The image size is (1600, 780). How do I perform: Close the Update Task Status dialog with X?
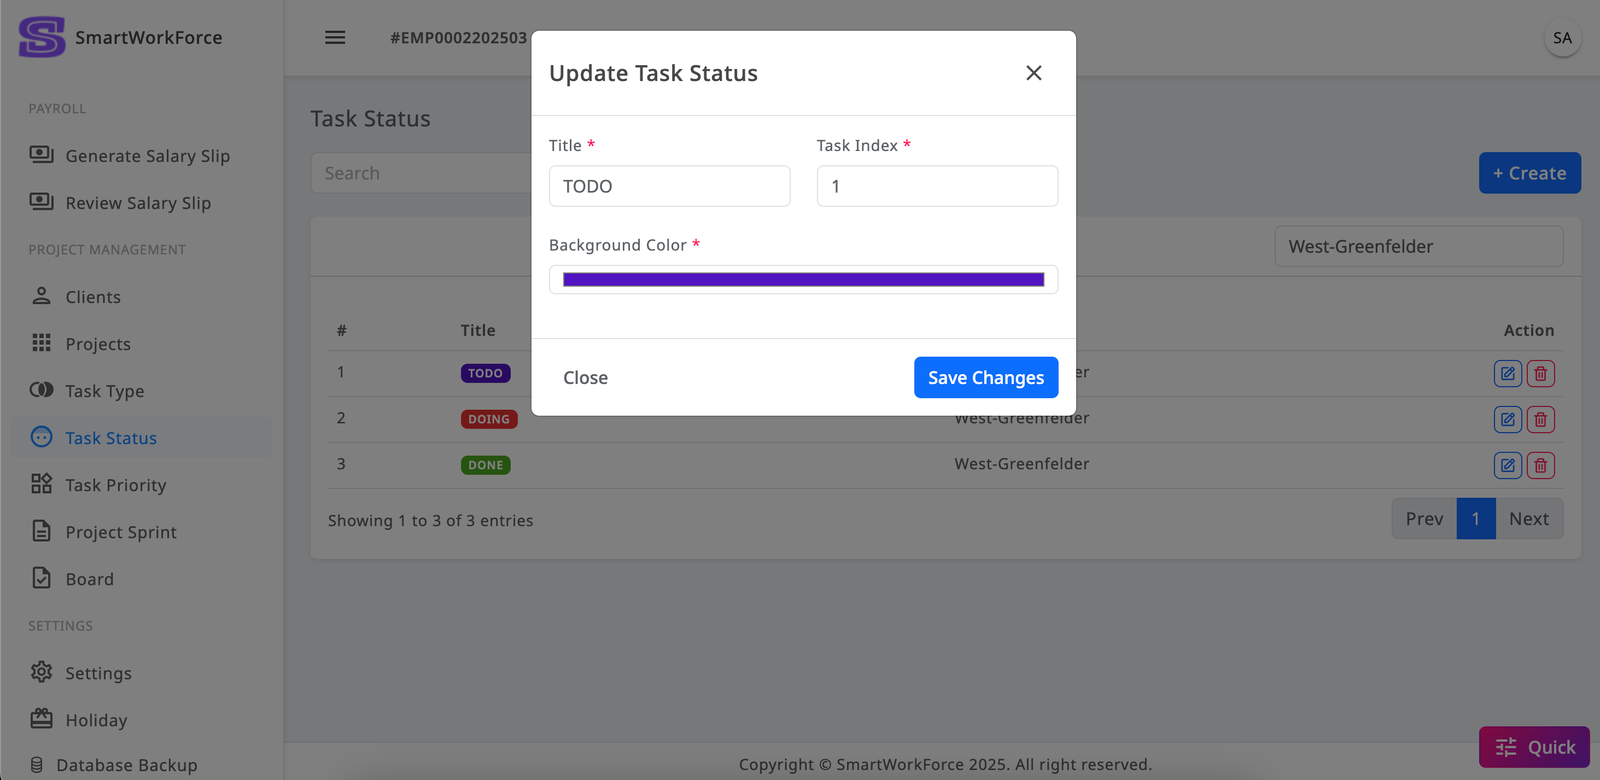point(1034,73)
